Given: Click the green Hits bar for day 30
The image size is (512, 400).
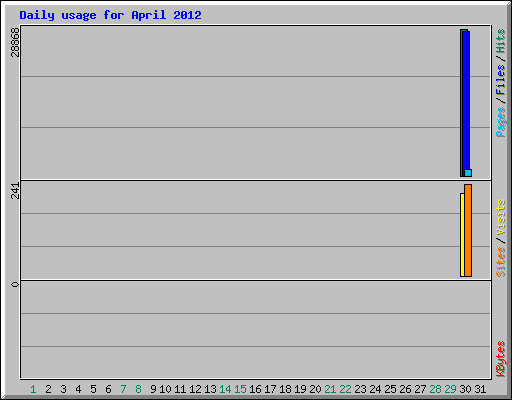Looking at the screenshot, I should 462,103.
